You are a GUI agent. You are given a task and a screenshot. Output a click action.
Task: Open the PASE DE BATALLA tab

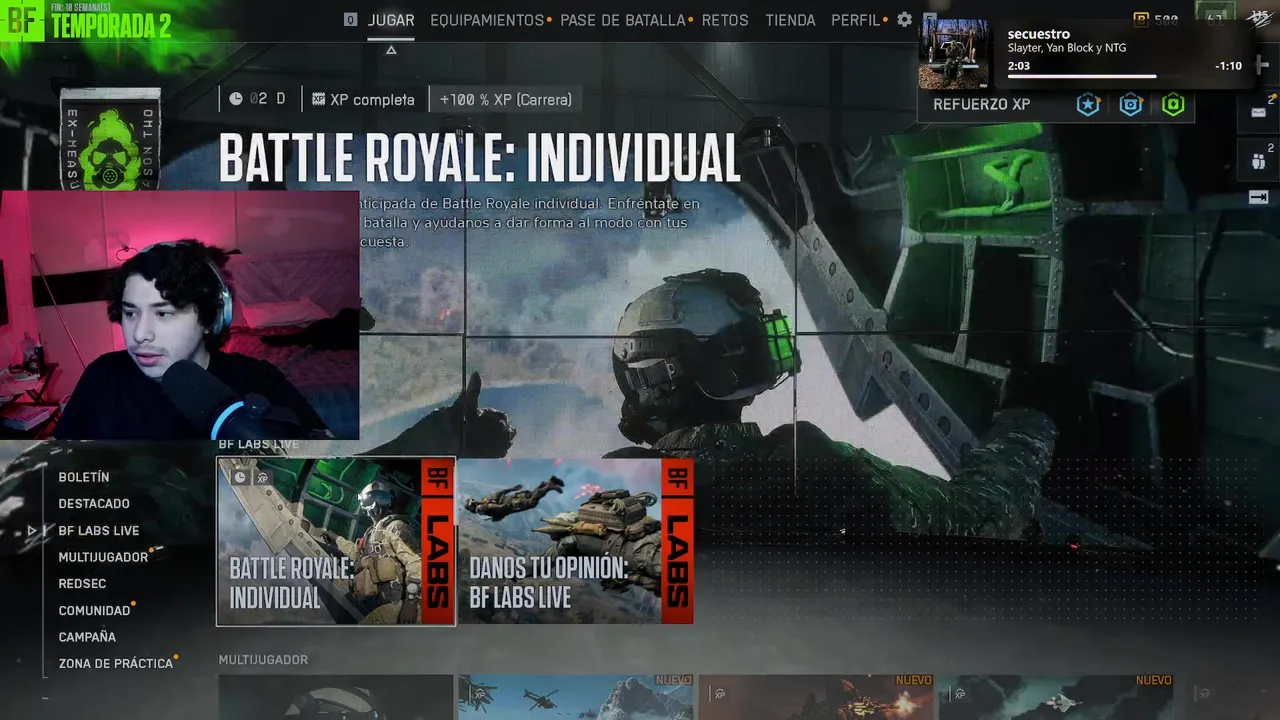pyautogui.click(x=623, y=20)
